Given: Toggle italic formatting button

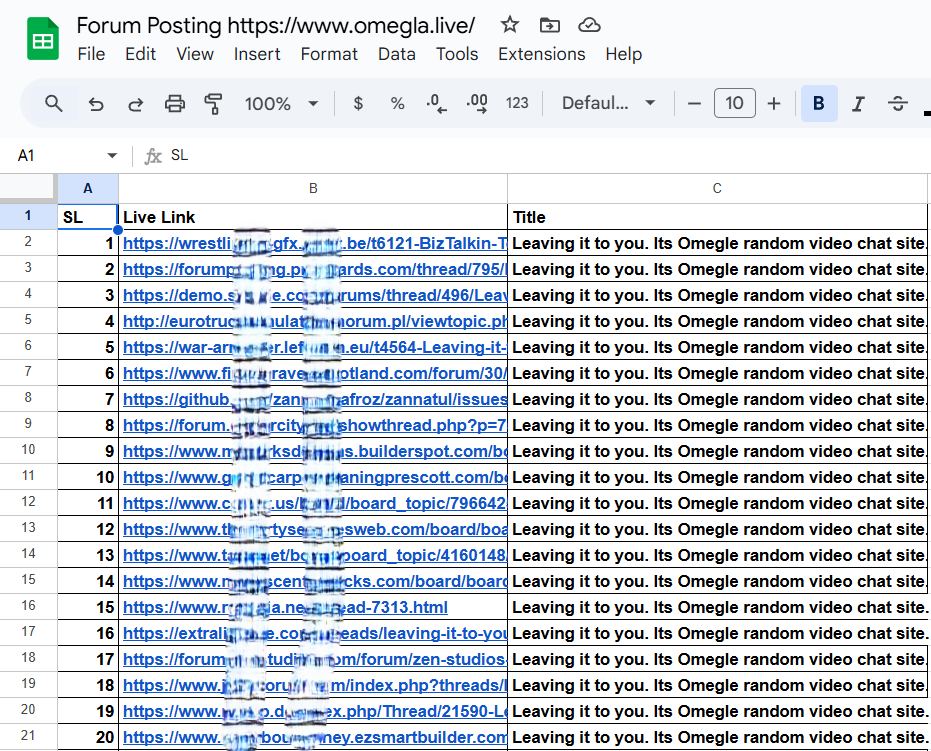Looking at the screenshot, I should point(858,103).
